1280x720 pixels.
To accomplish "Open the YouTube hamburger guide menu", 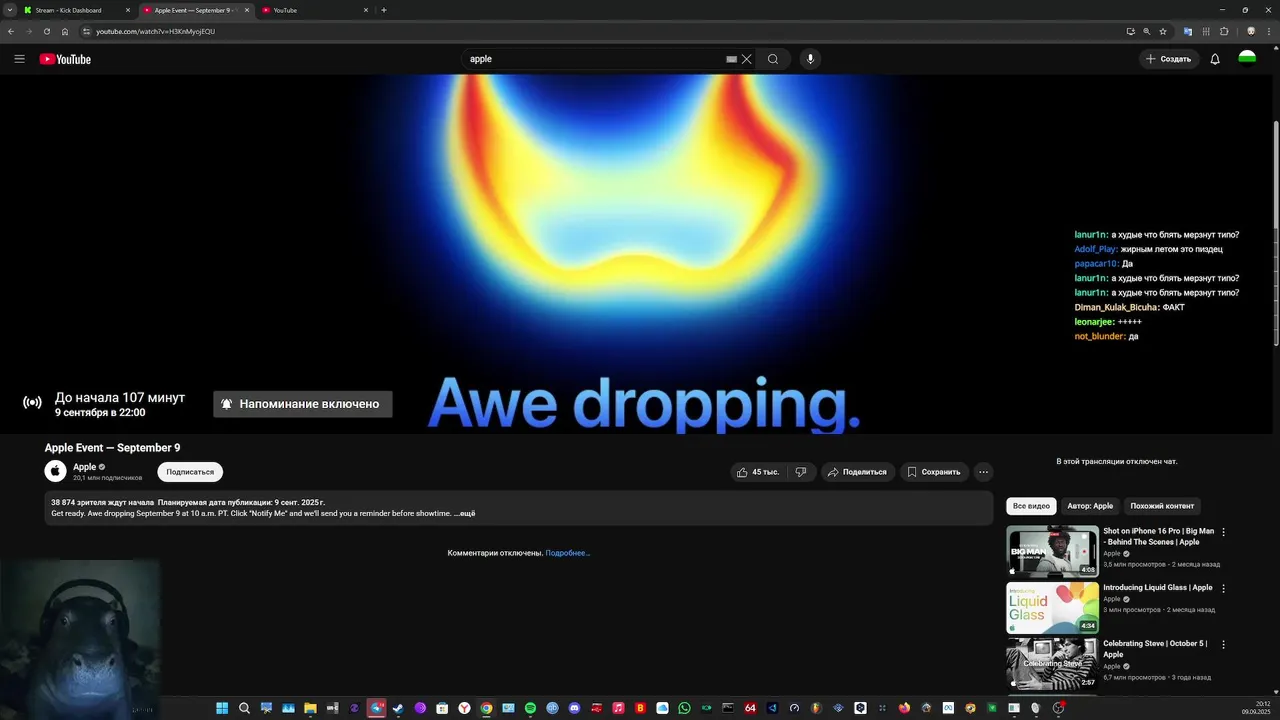I will point(19,59).
